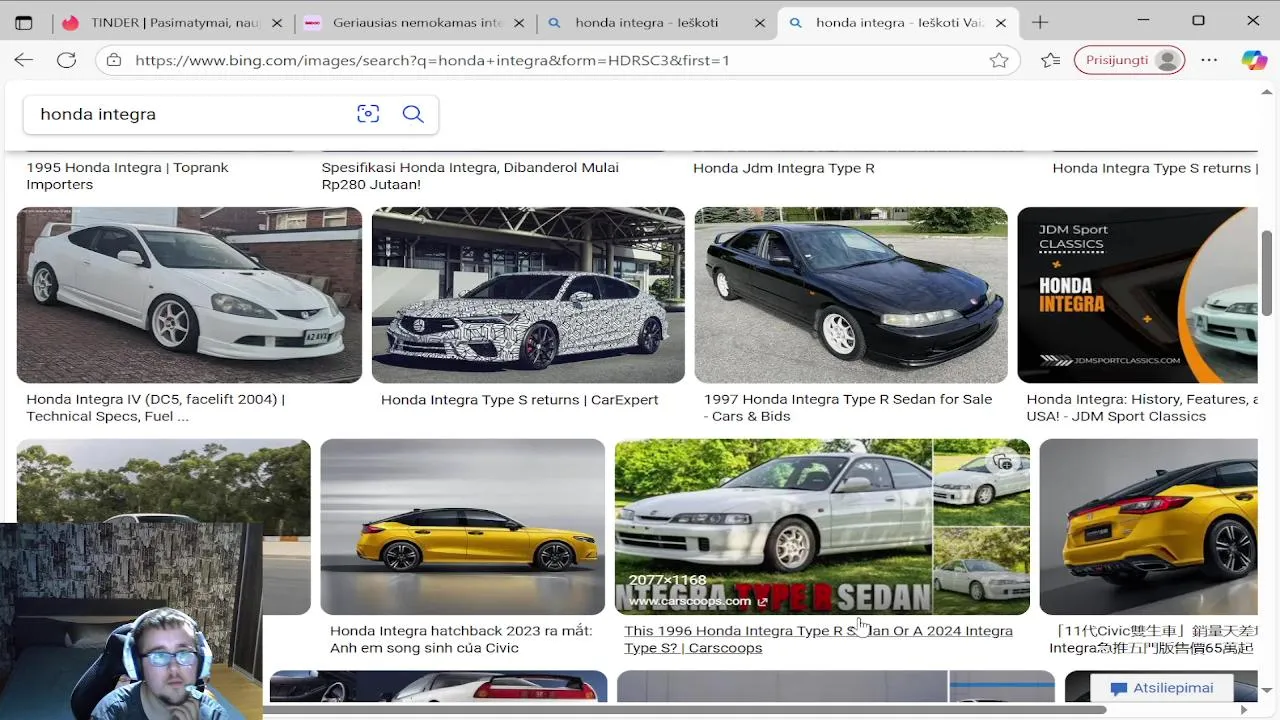1280x720 pixels.
Task: Close the first honda integra tab
Action: point(761,22)
